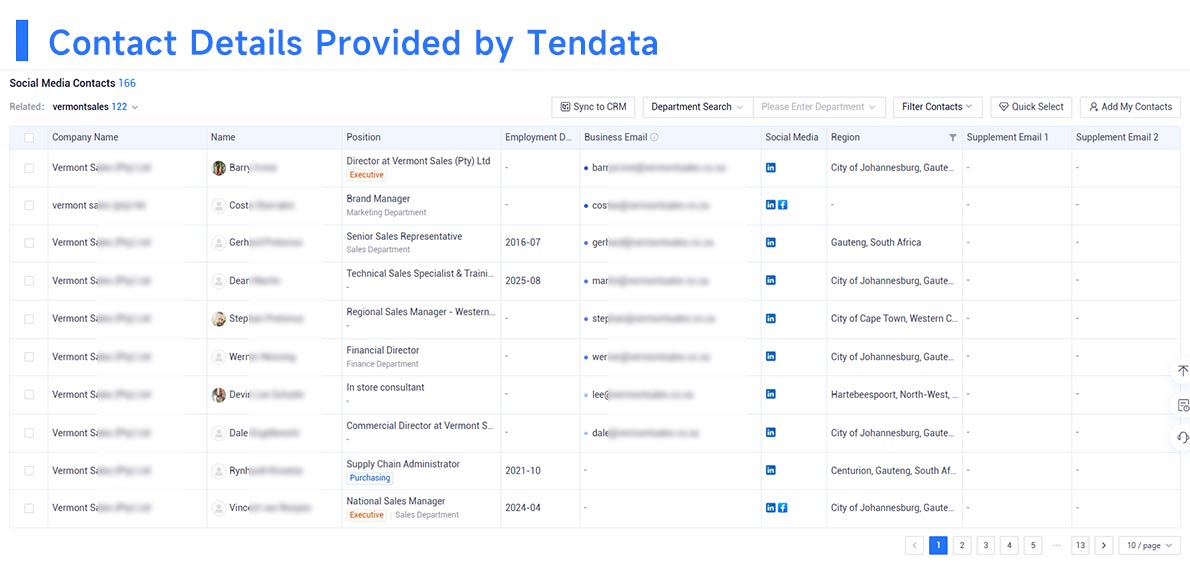Click the Position column header
This screenshot has height=565, width=1190.
point(364,137)
